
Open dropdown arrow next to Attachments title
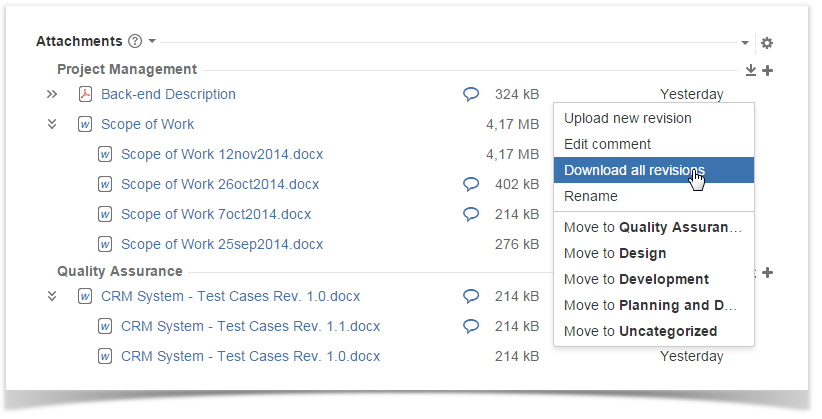click(x=152, y=42)
